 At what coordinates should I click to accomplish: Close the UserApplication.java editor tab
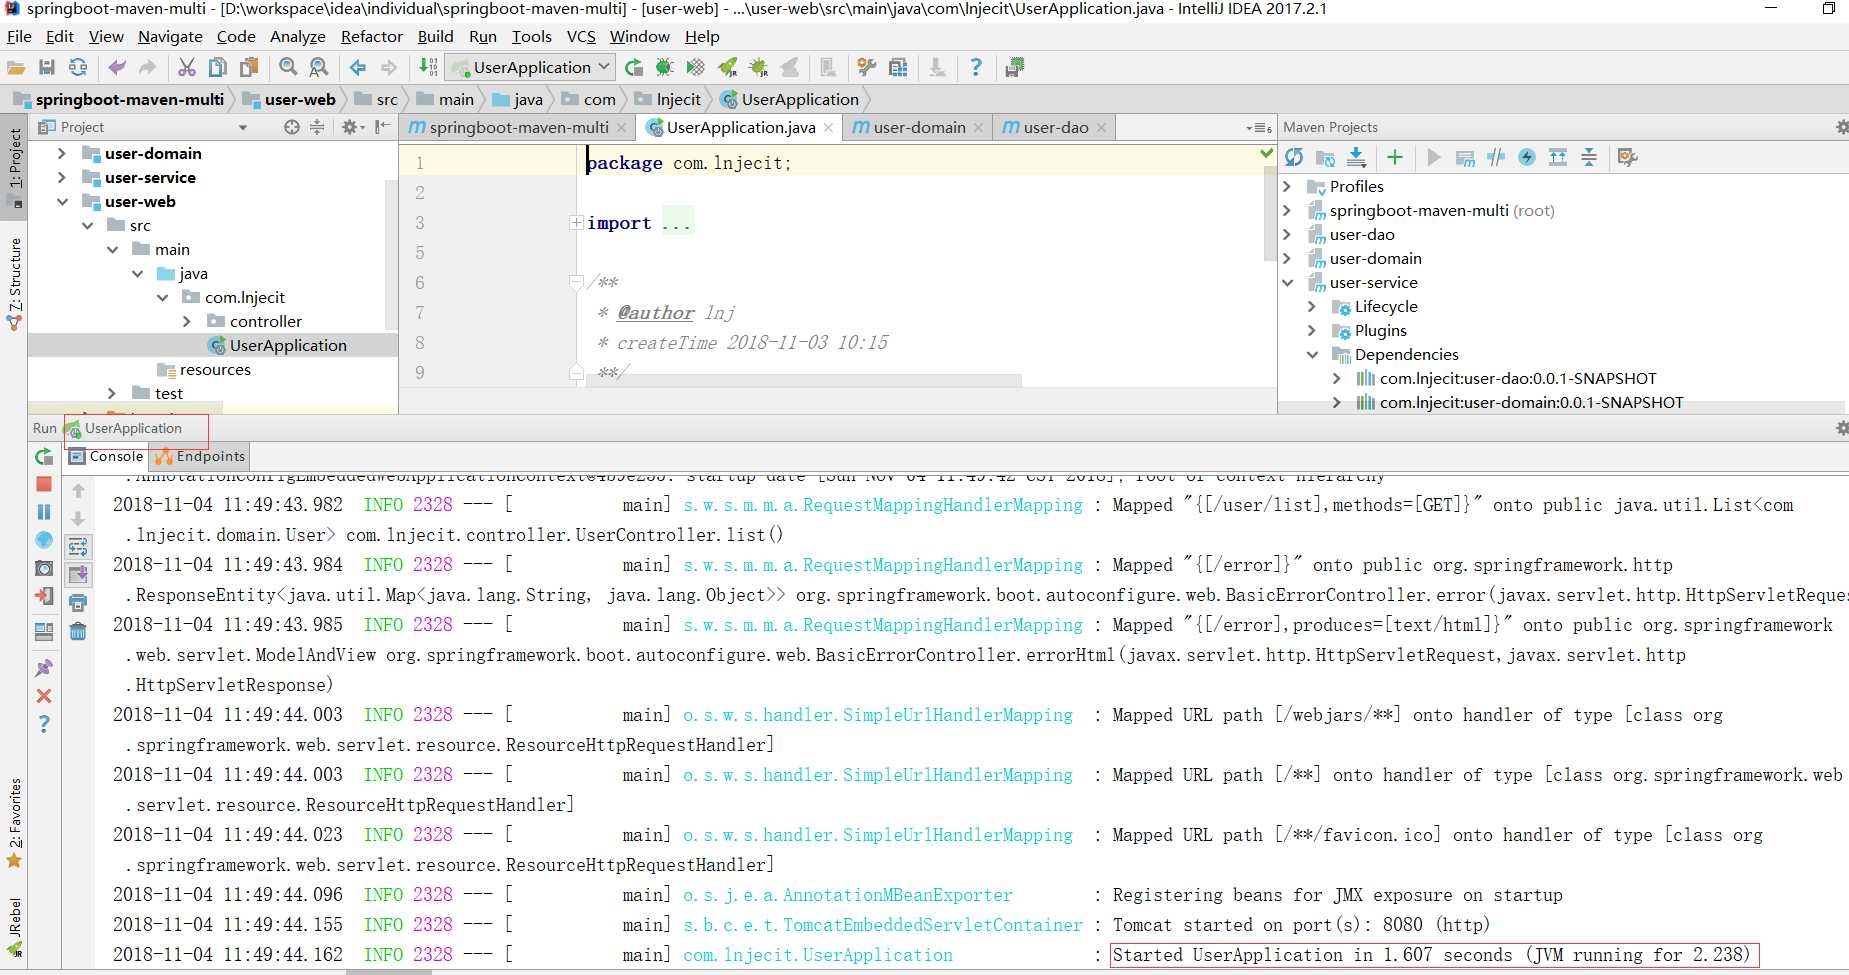tap(828, 127)
